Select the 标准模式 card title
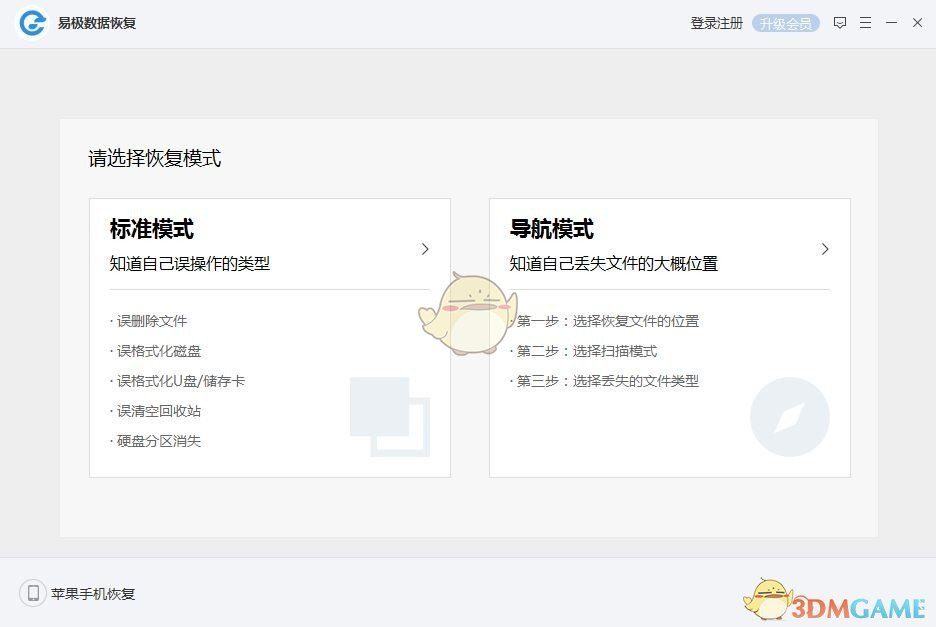936x627 pixels. click(152, 229)
